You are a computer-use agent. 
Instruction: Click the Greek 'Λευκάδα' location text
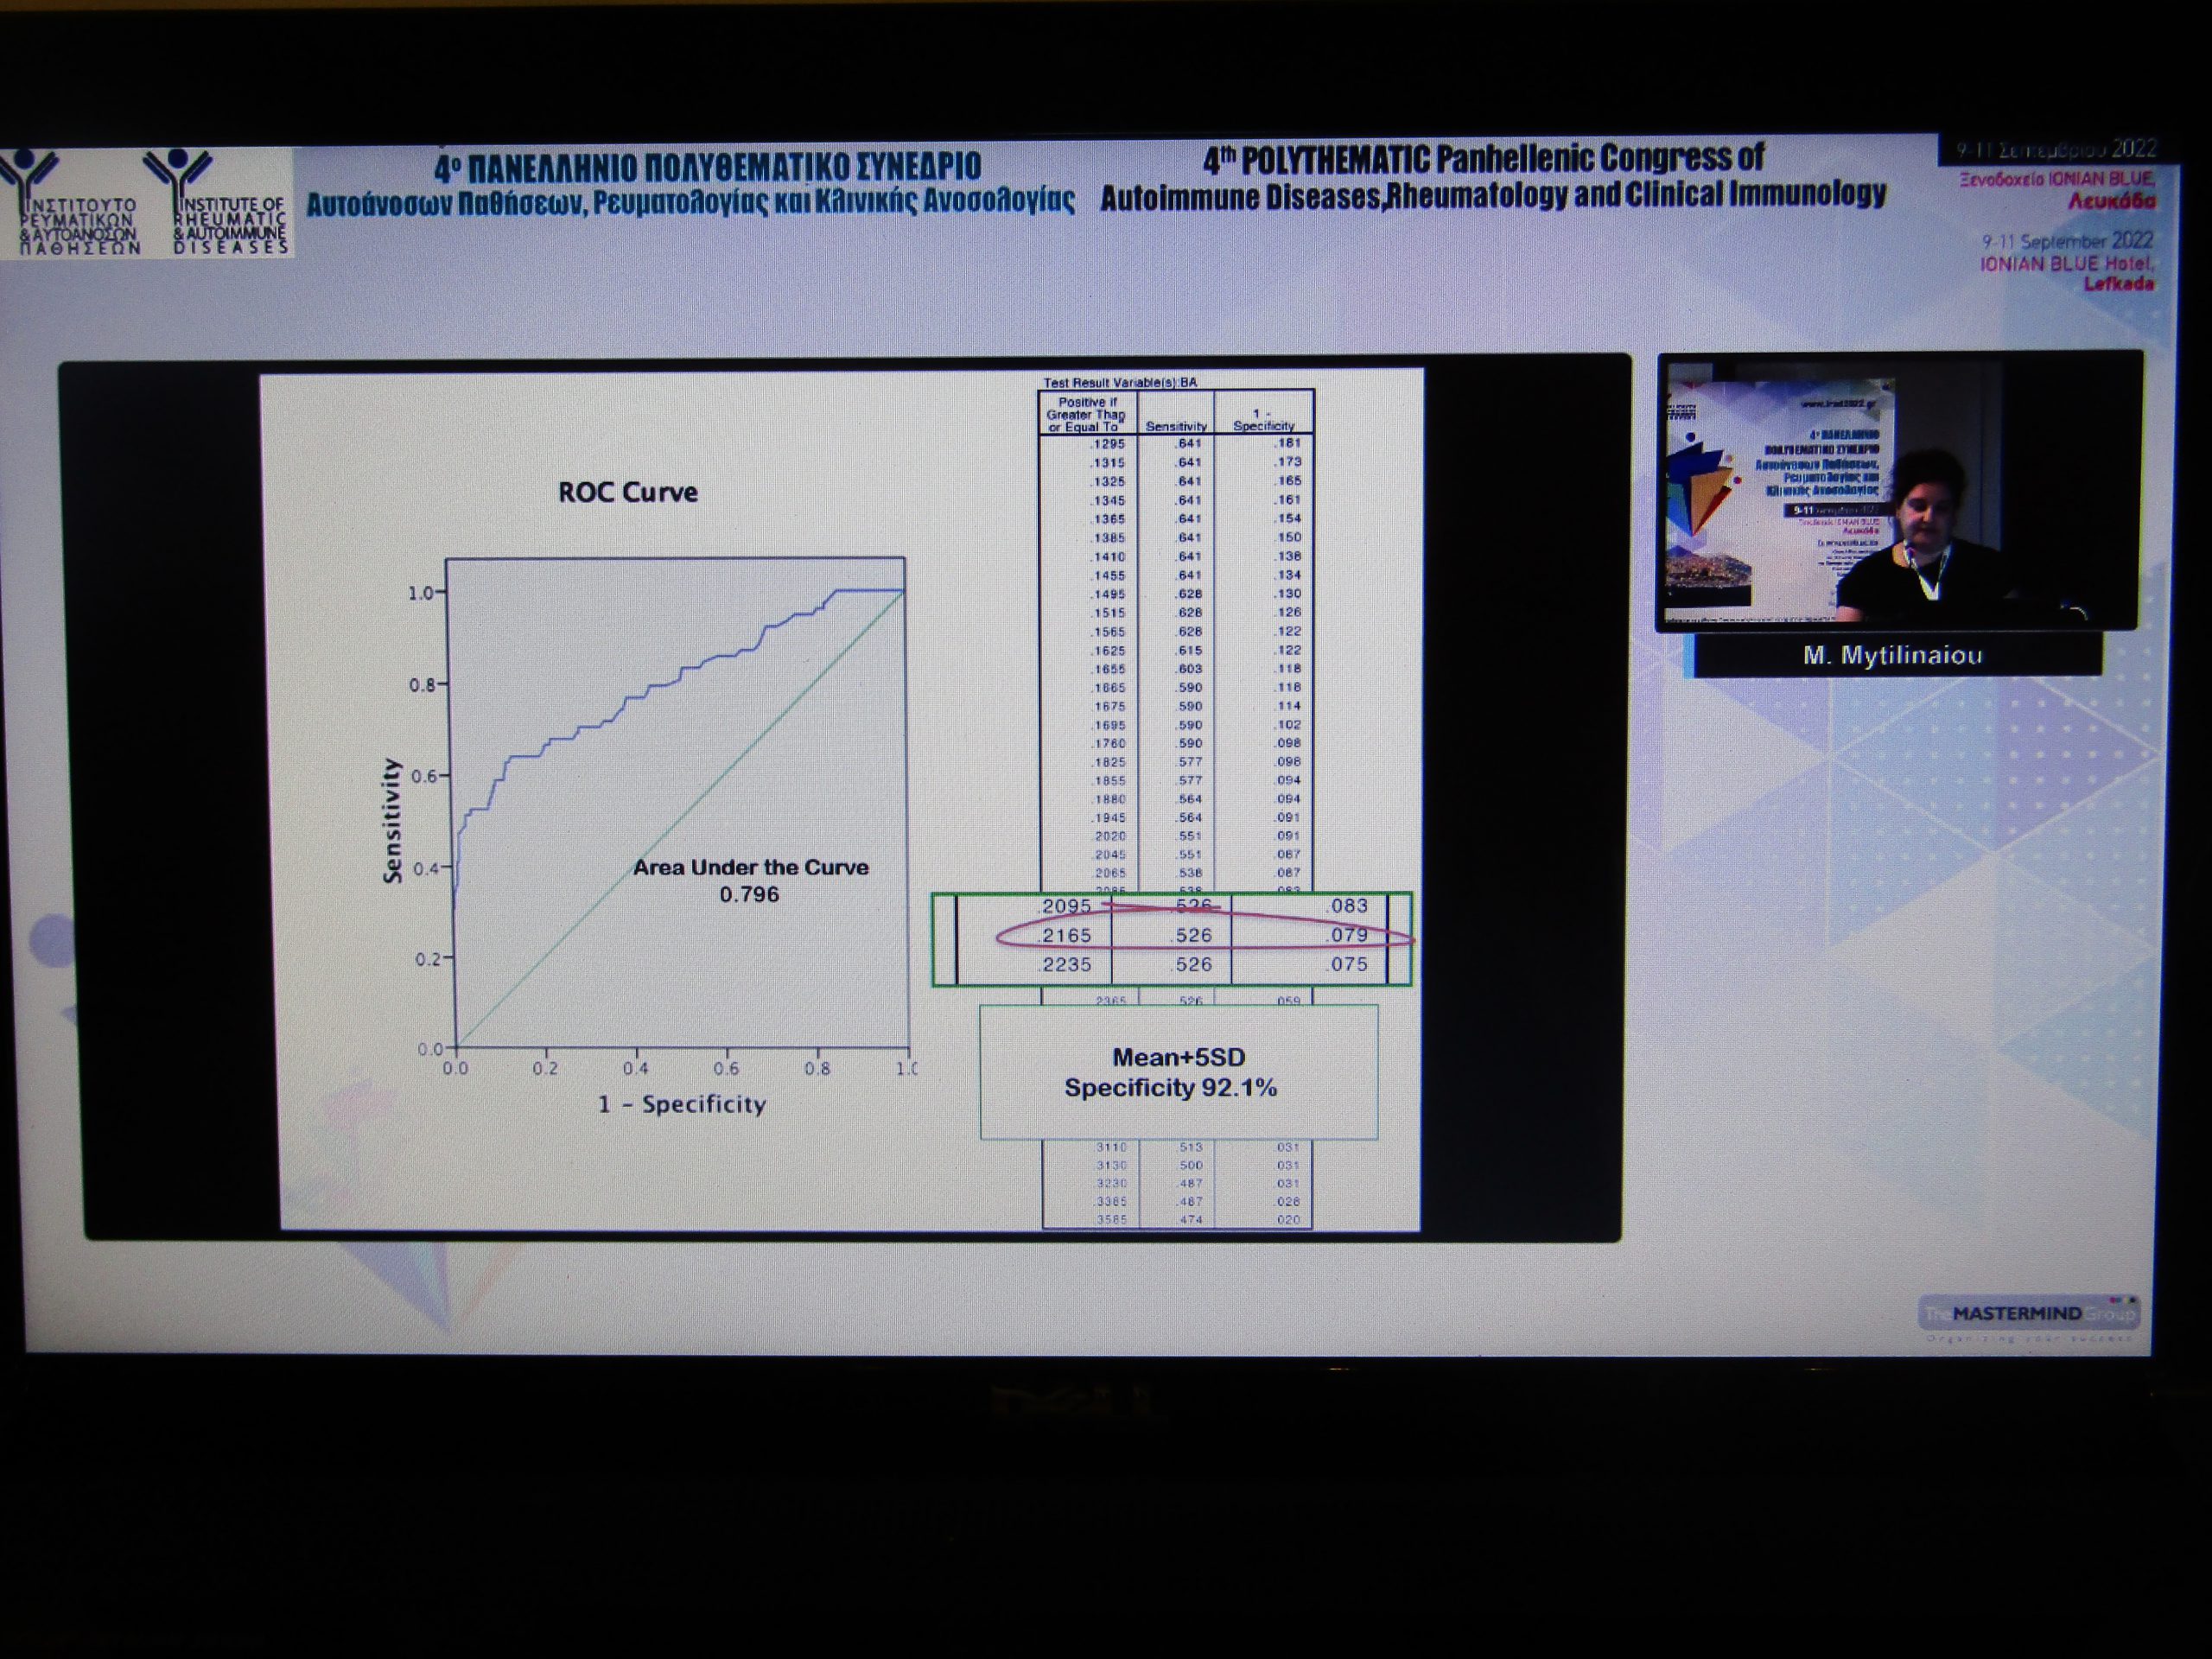[2112, 201]
